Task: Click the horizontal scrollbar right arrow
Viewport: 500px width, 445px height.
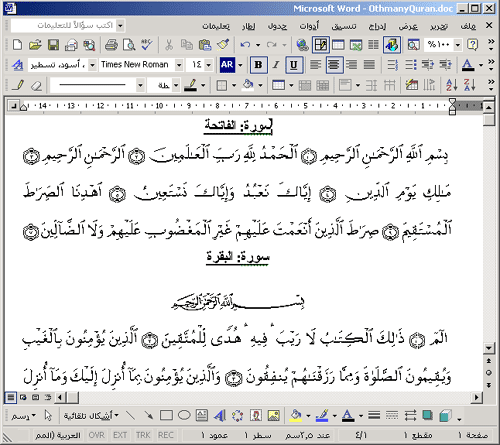Action: click(477, 397)
